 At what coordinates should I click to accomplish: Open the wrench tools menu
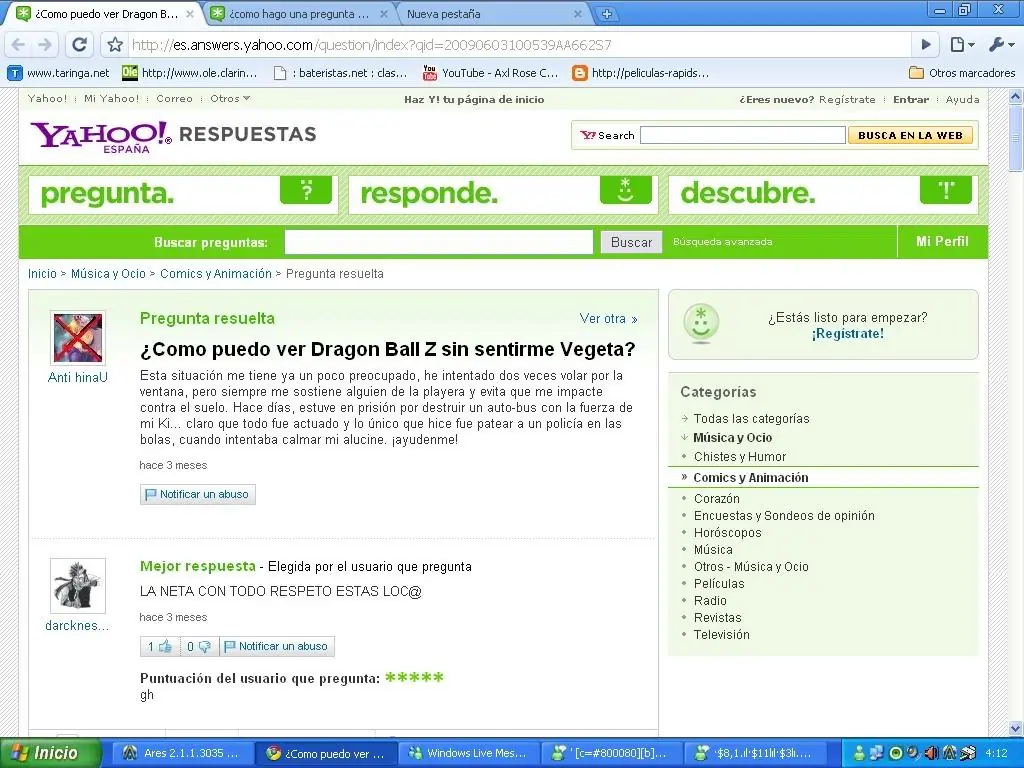pos(1000,44)
